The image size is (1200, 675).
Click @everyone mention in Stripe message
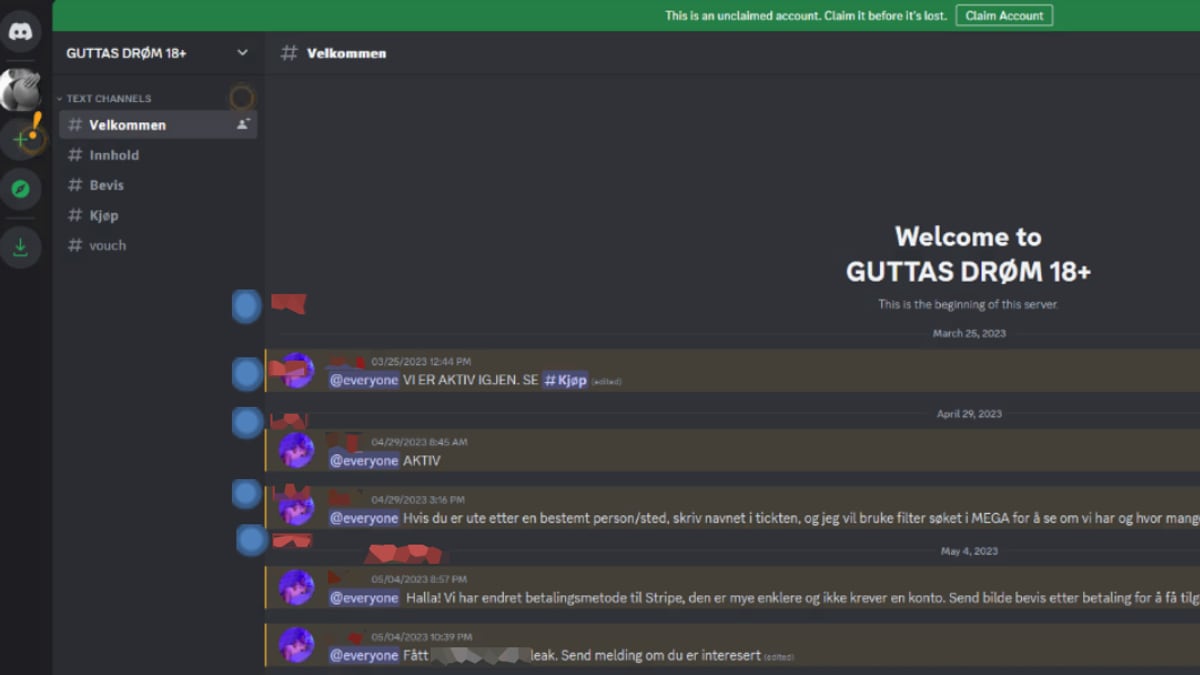364,598
